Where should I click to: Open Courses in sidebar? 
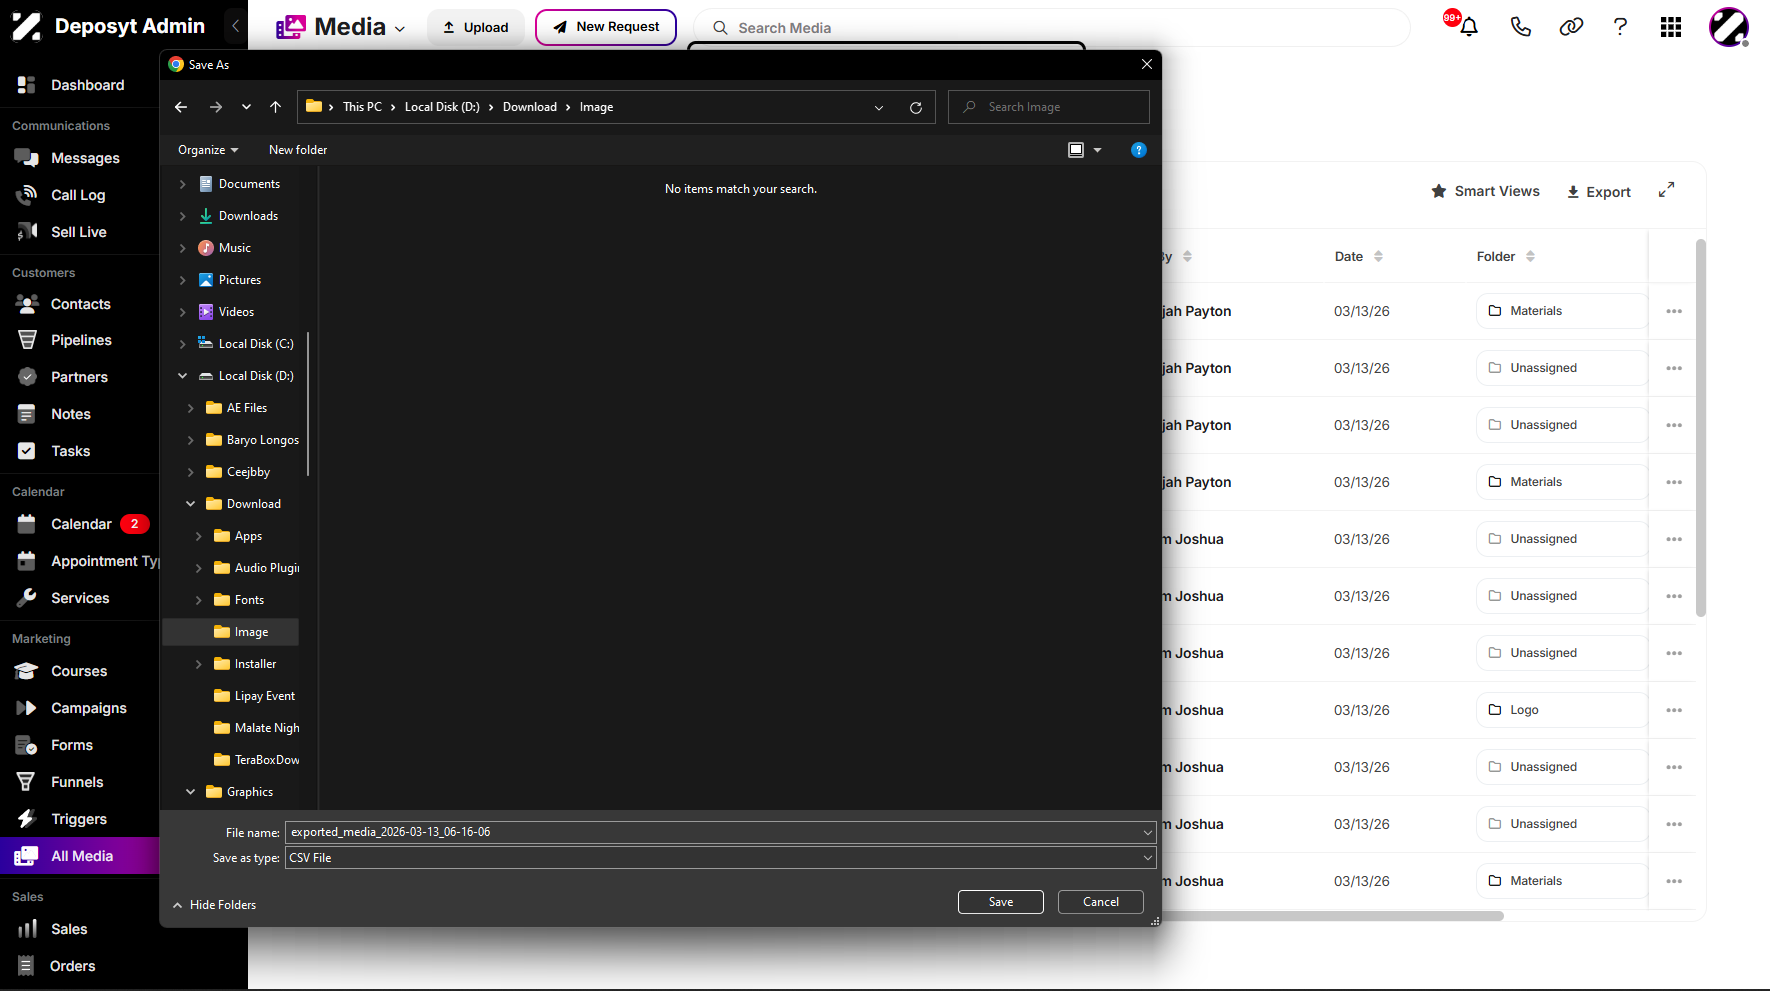(80, 671)
